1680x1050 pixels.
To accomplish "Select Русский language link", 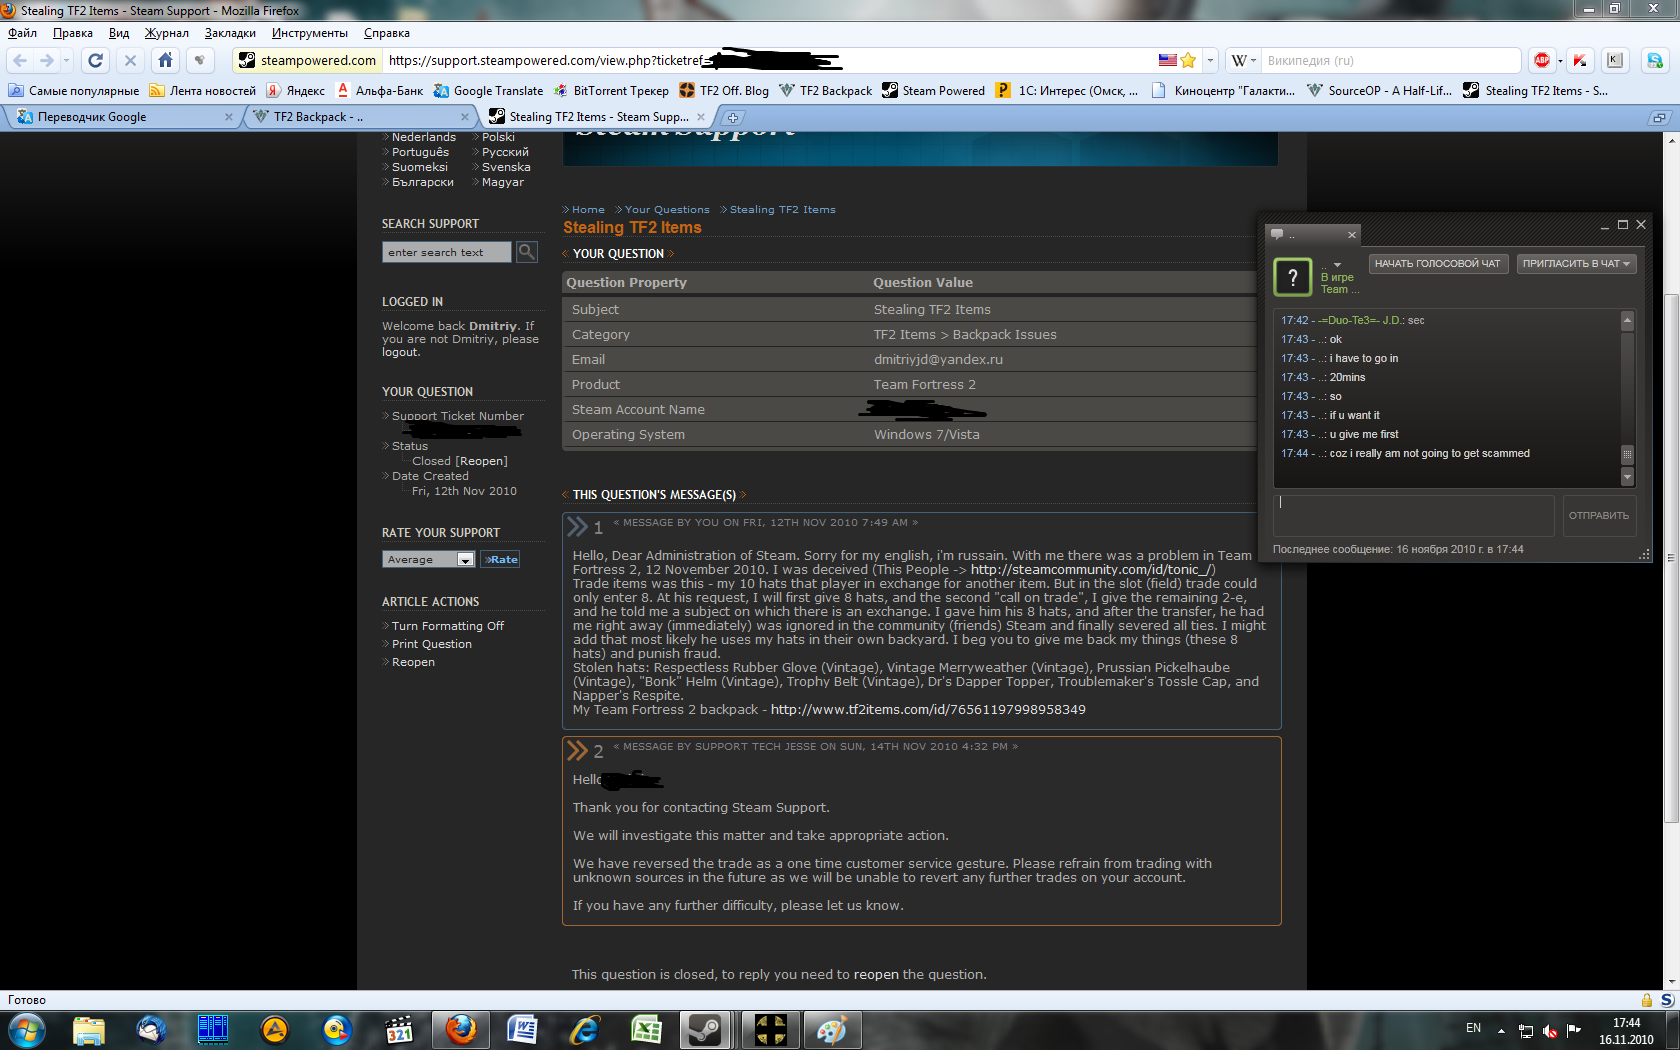I will pos(505,152).
